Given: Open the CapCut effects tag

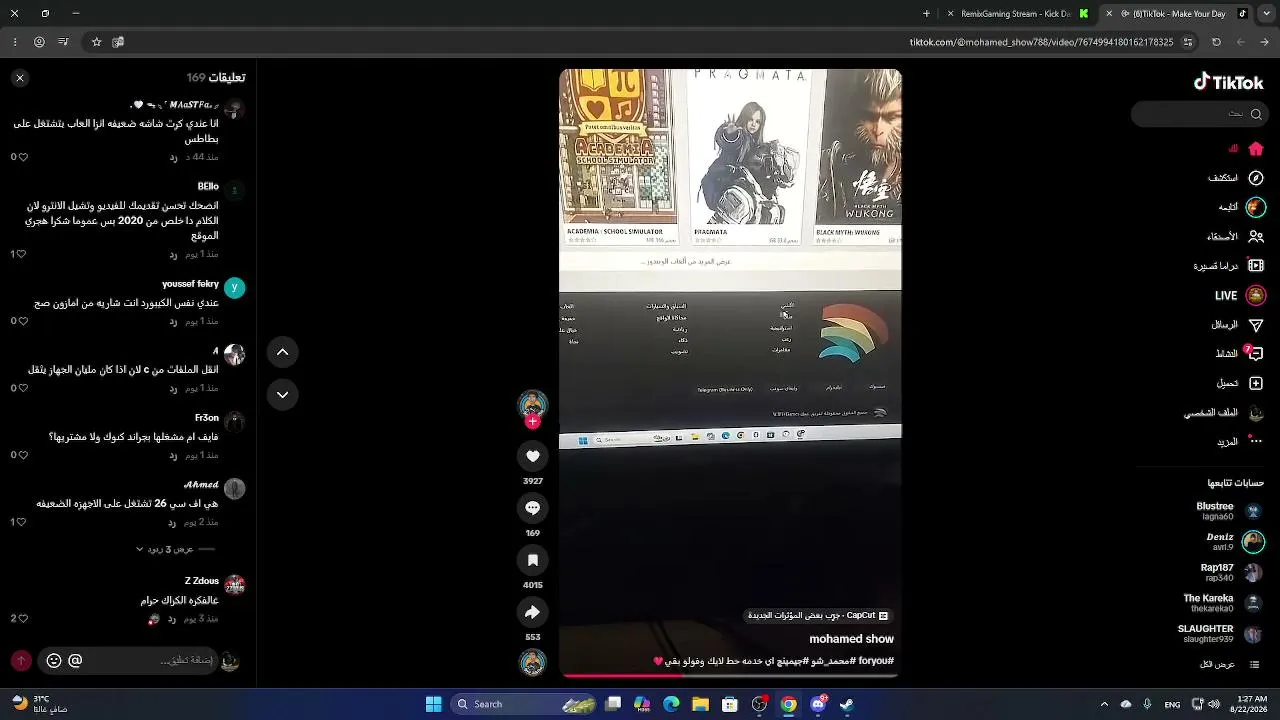Looking at the screenshot, I should coord(818,616).
